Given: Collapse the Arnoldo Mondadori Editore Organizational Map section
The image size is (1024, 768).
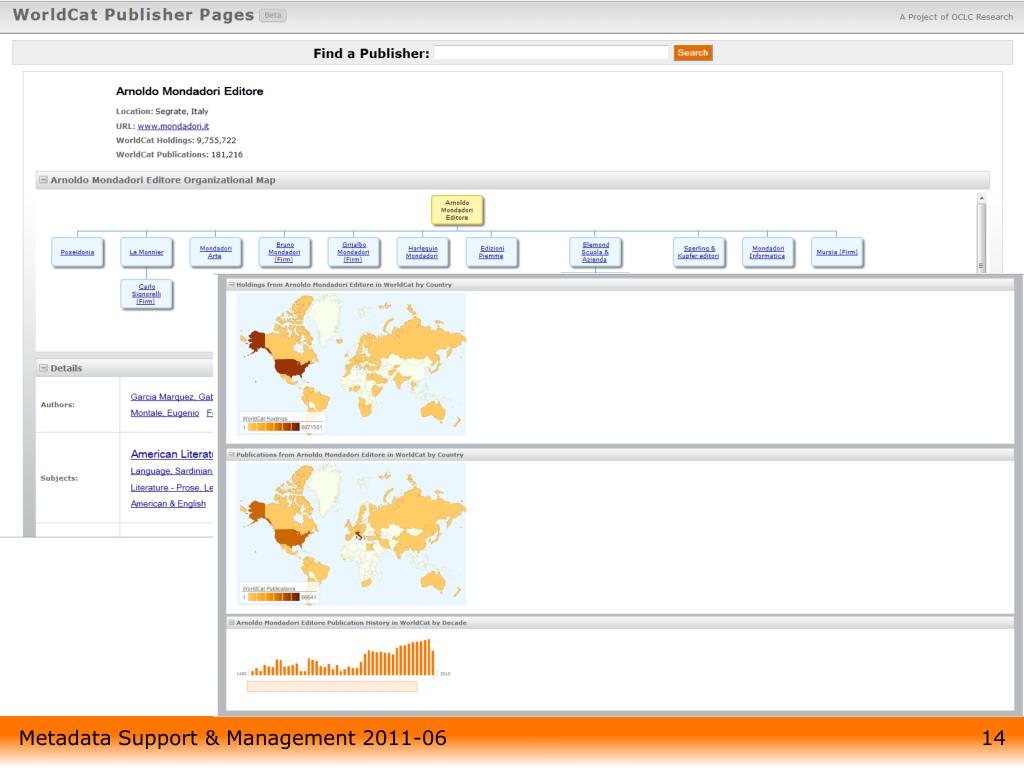Looking at the screenshot, I should [43, 180].
